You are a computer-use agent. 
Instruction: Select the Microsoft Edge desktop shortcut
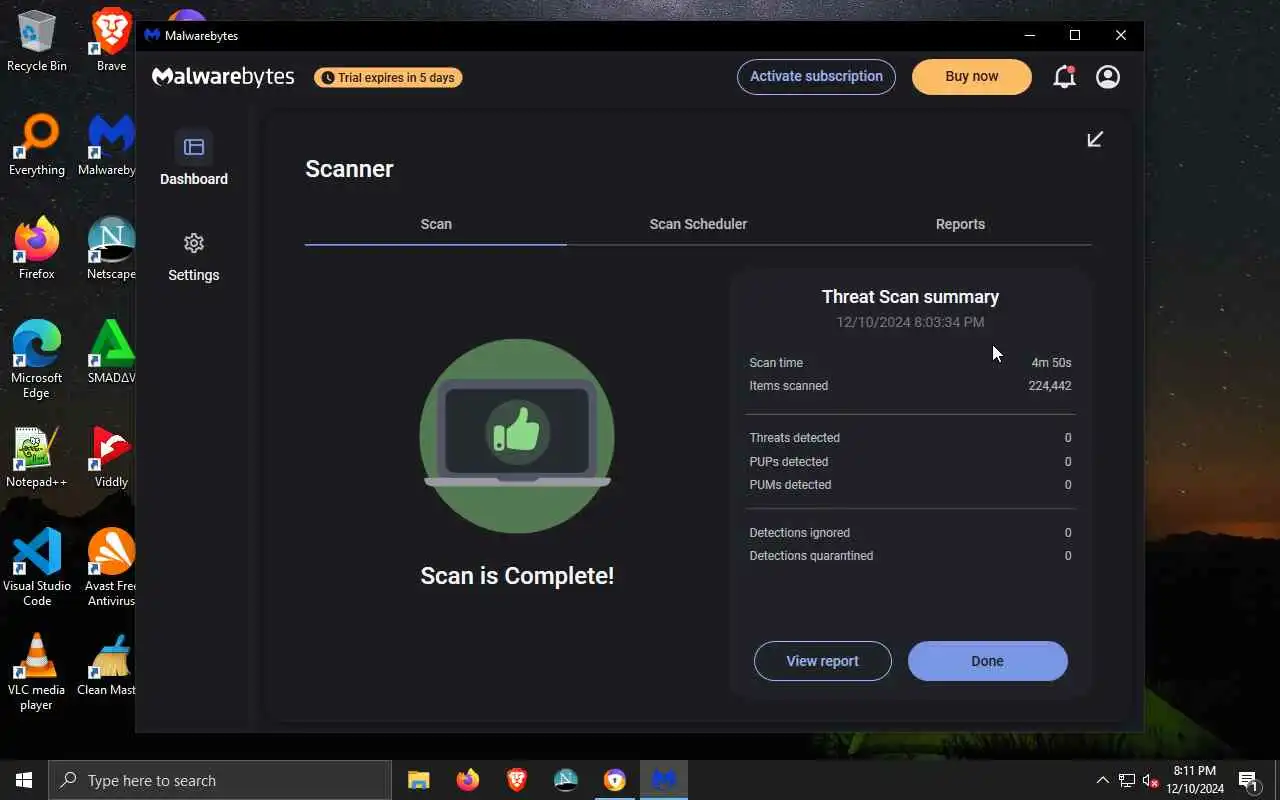pyautogui.click(x=37, y=360)
